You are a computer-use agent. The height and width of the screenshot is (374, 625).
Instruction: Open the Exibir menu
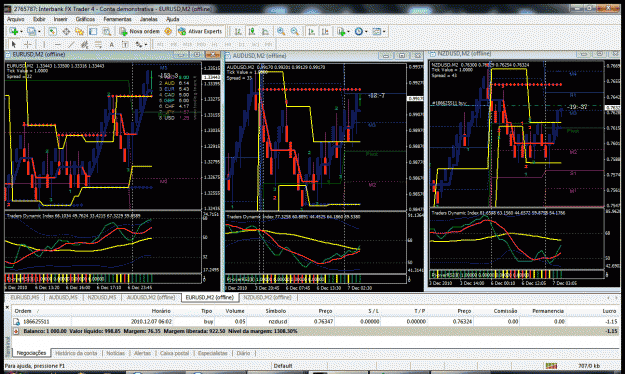pyautogui.click(x=39, y=19)
